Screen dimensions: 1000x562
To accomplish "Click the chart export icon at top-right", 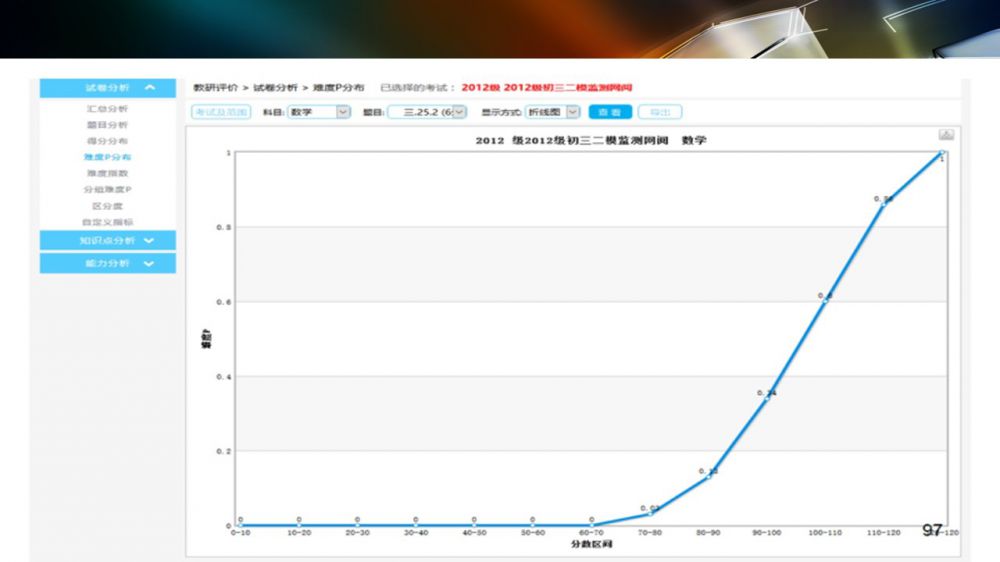I will [x=946, y=135].
